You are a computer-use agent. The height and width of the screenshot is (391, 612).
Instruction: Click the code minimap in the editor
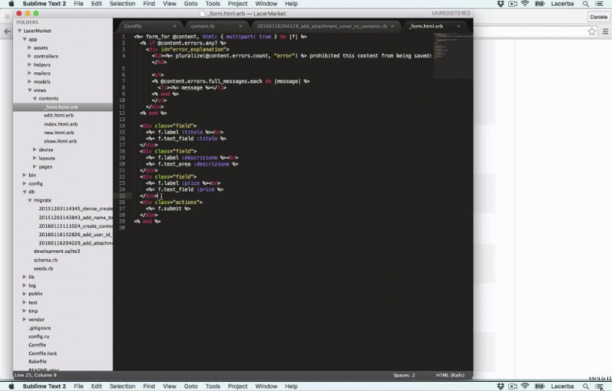[452, 55]
